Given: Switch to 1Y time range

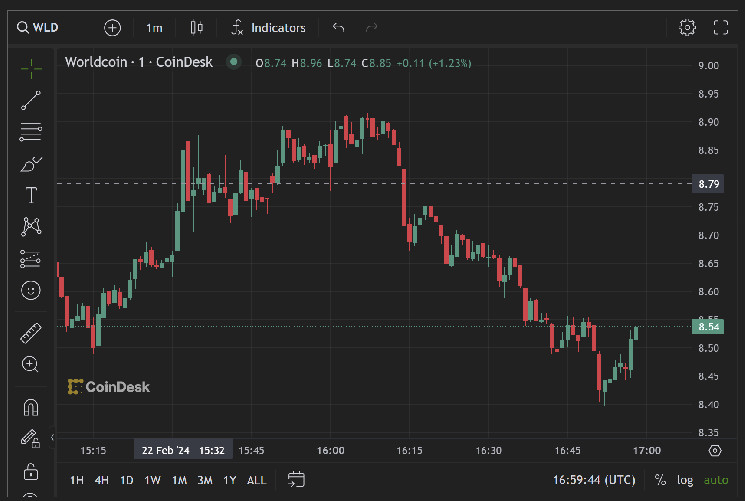Looking at the screenshot, I should [230, 480].
